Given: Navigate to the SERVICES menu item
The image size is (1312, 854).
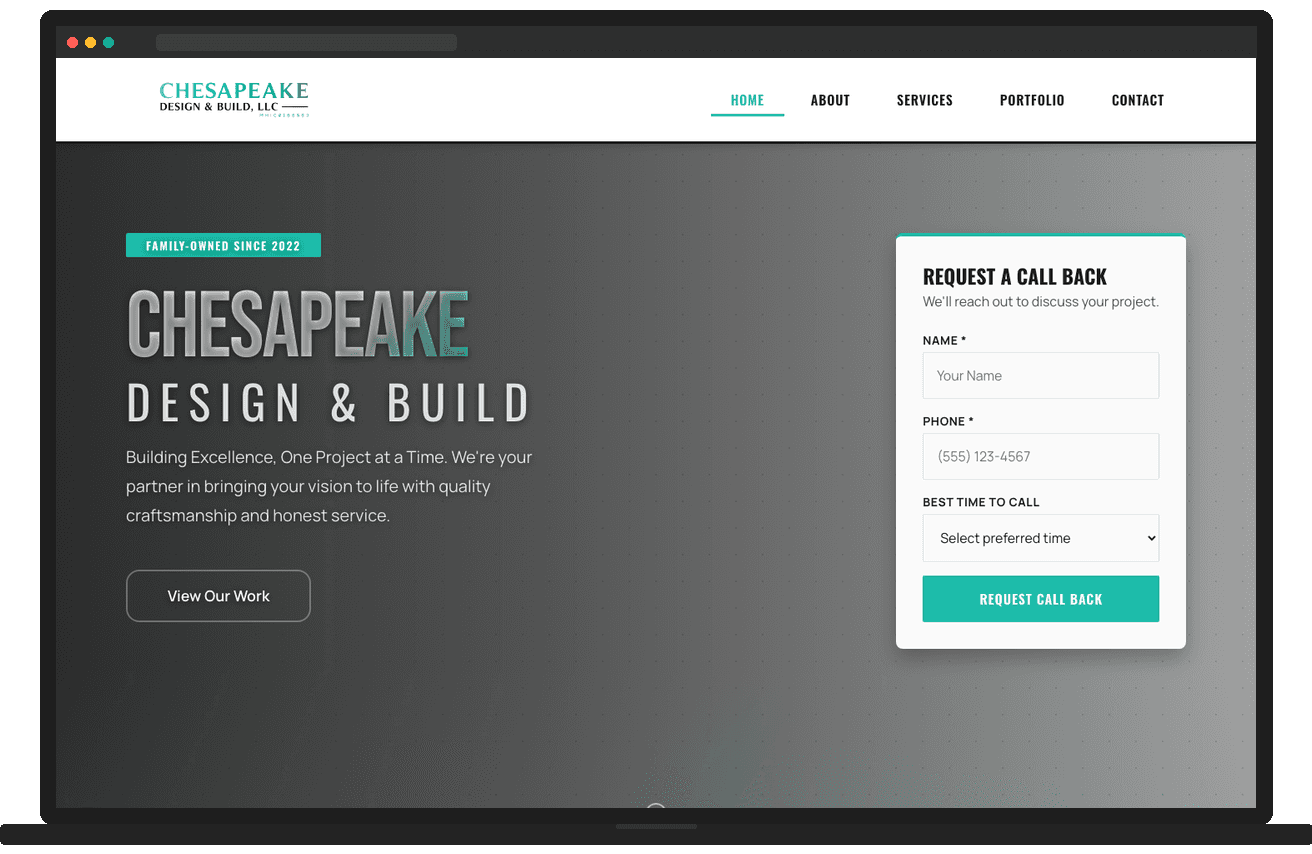Looking at the screenshot, I should tap(924, 99).
